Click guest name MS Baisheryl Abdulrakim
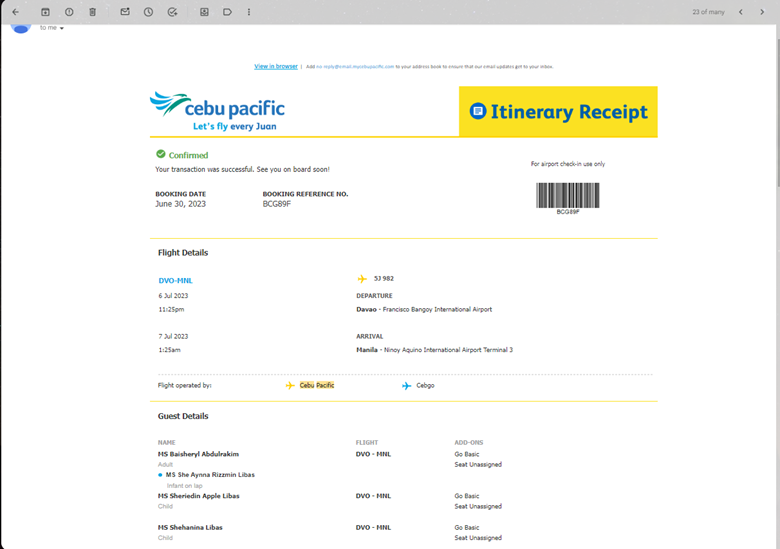780x549 pixels. coord(198,454)
